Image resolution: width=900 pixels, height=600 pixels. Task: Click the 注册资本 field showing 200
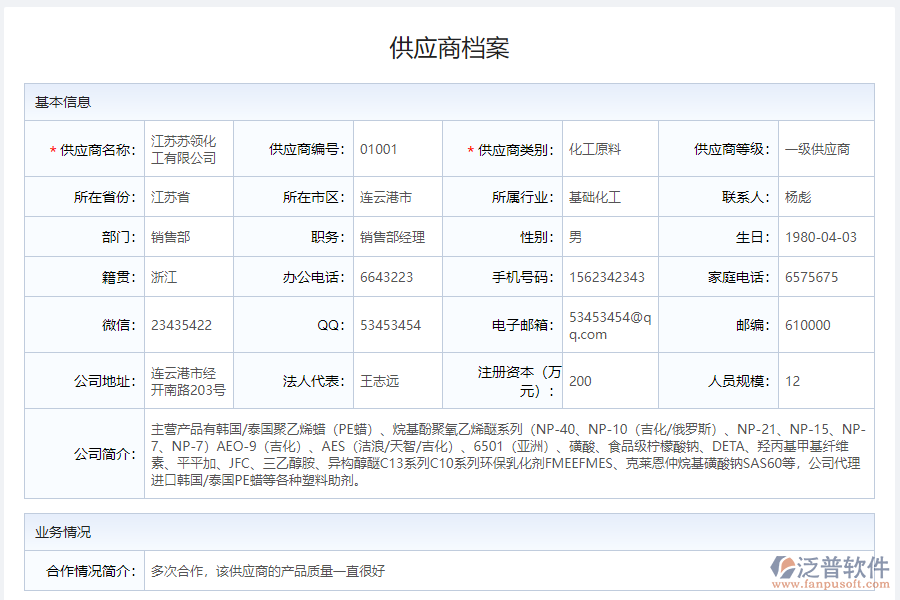point(611,380)
